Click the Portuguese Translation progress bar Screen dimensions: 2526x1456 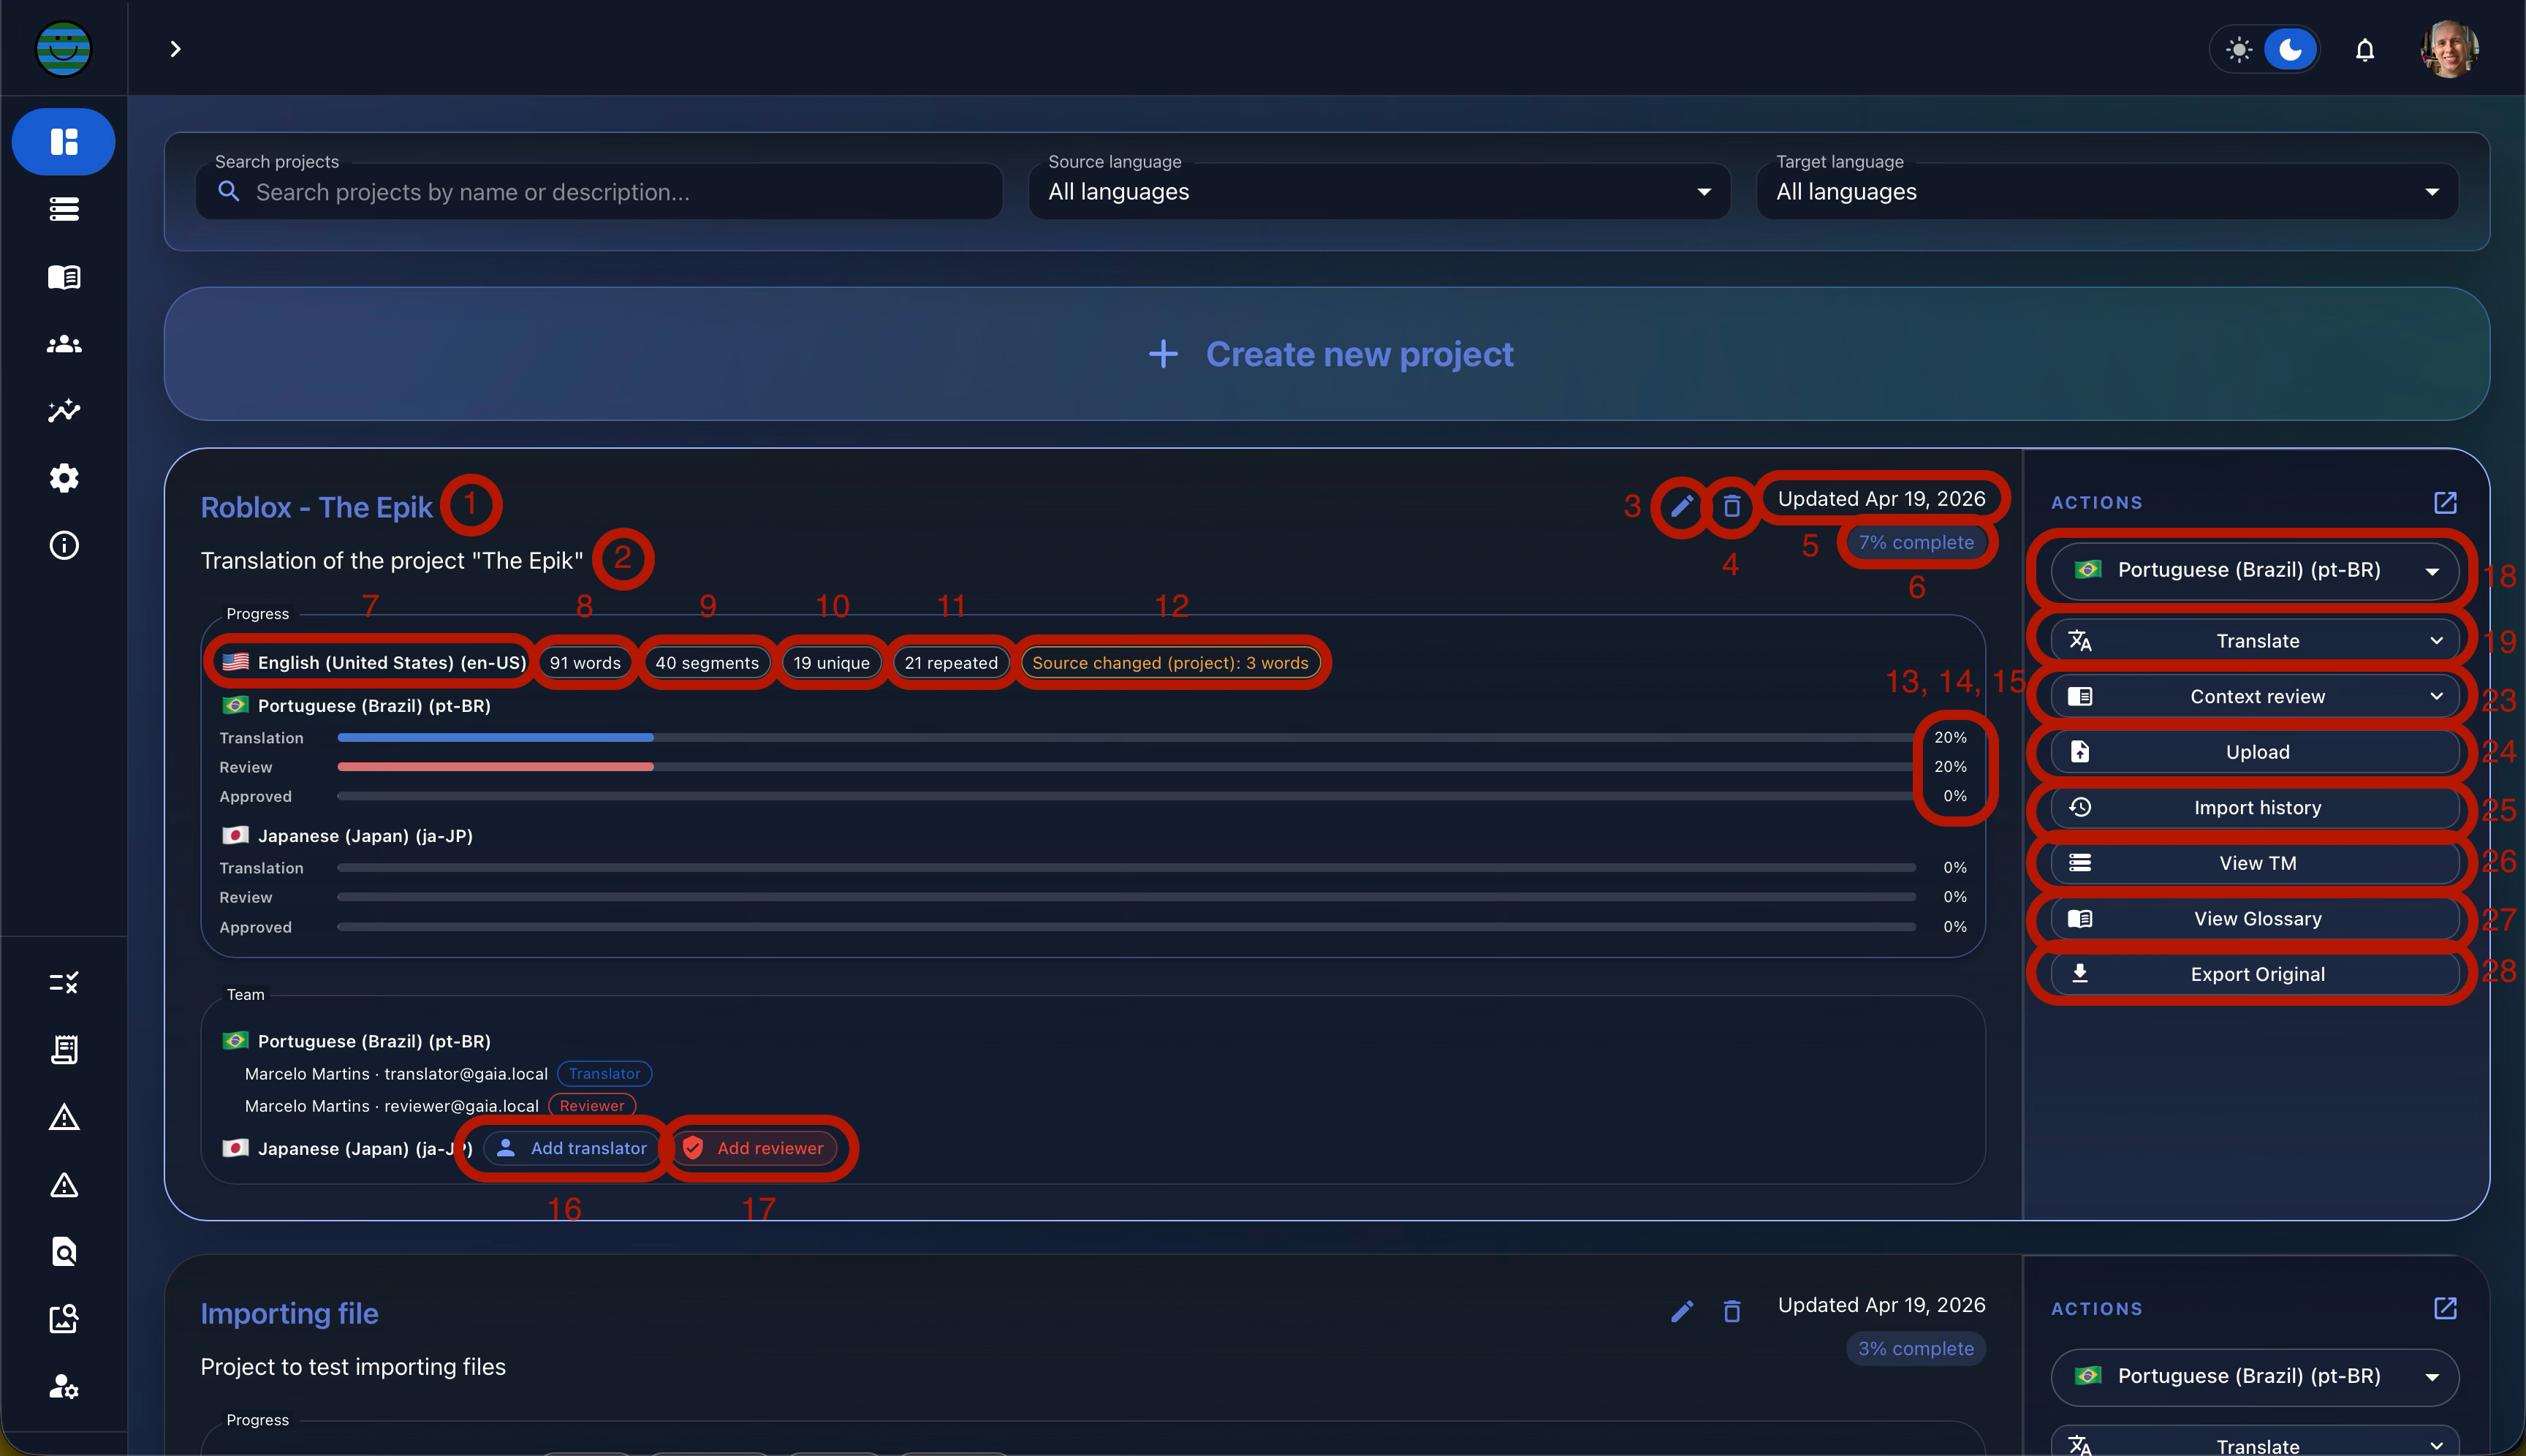[x=1126, y=738]
